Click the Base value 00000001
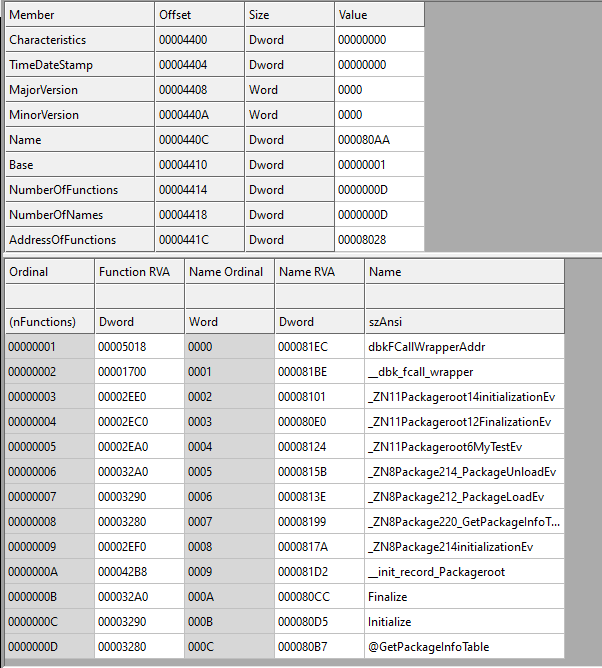Image resolution: width=602 pixels, height=668 pixels. 380,165
